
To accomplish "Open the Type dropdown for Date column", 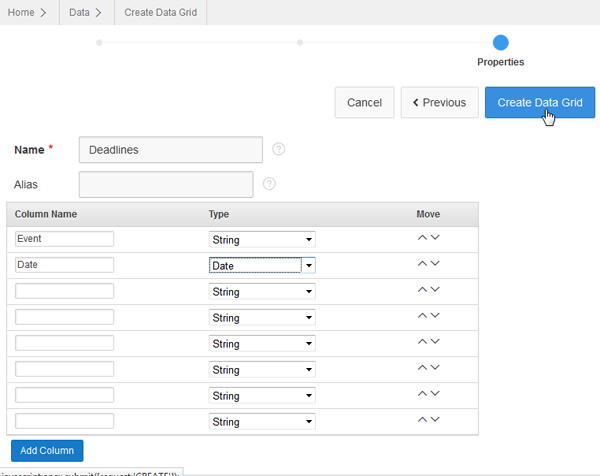I will [x=262, y=266].
